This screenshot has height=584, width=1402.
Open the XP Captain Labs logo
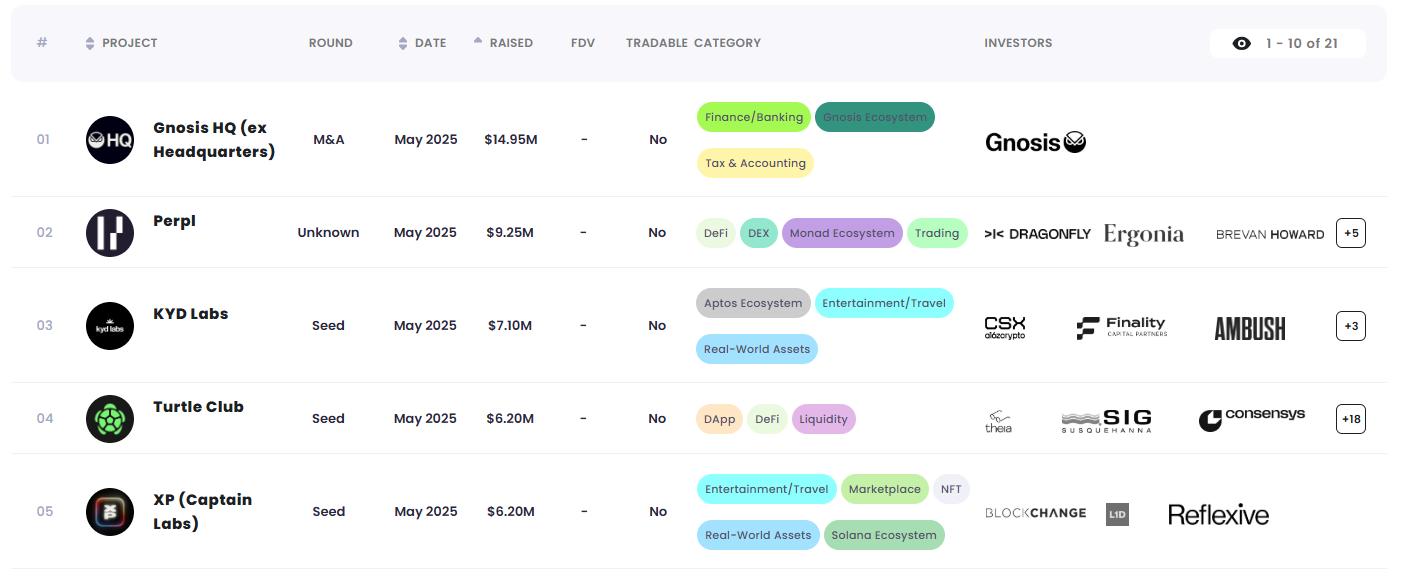point(110,512)
